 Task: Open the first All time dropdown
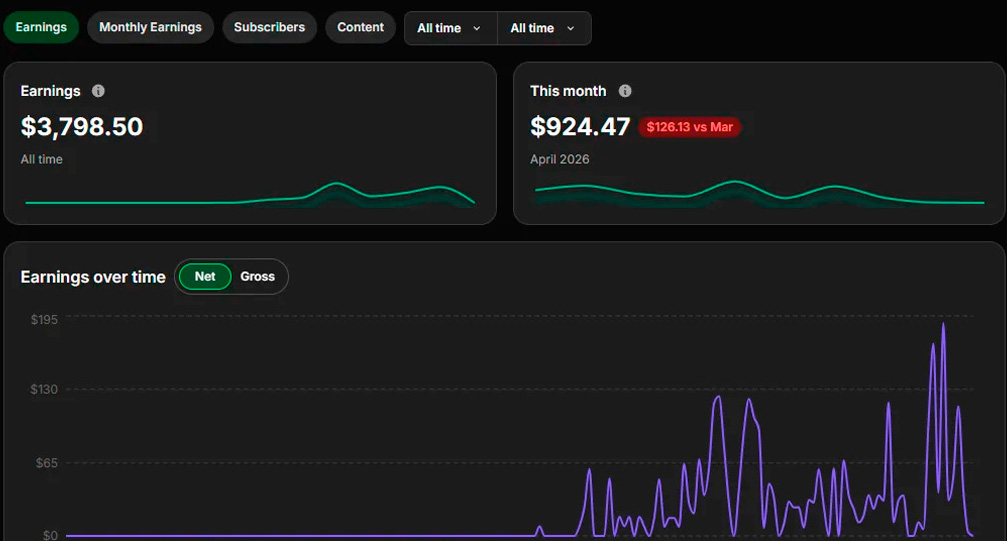pos(450,28)
